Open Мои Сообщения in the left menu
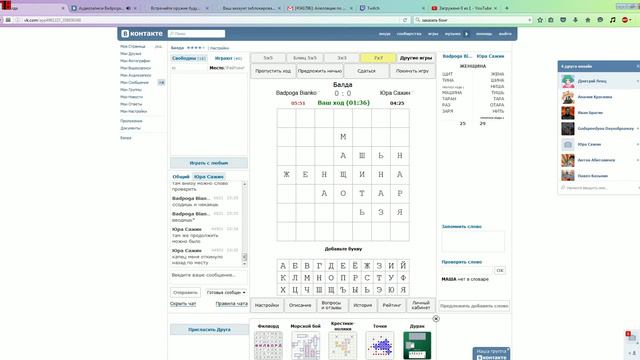Viewport: 640px width, 360px height. click(134, 82)
